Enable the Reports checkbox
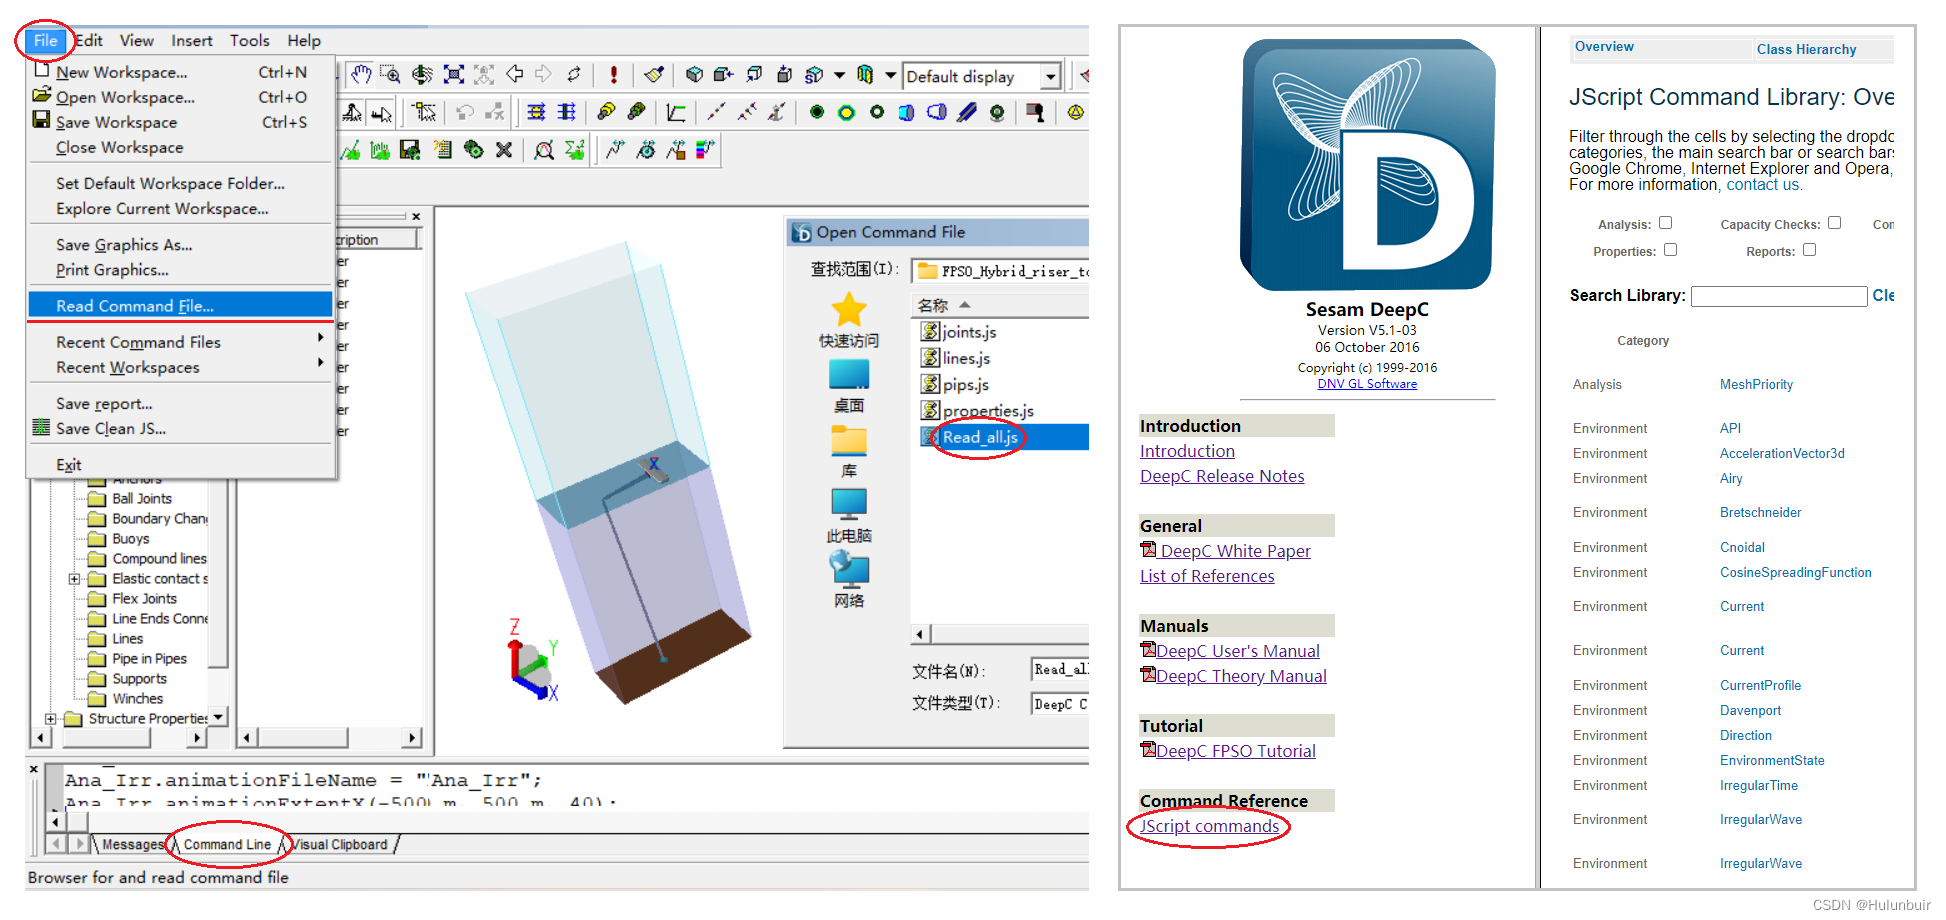The height and width of the screenshot is (920, 1946). [x=1809, y=250]
